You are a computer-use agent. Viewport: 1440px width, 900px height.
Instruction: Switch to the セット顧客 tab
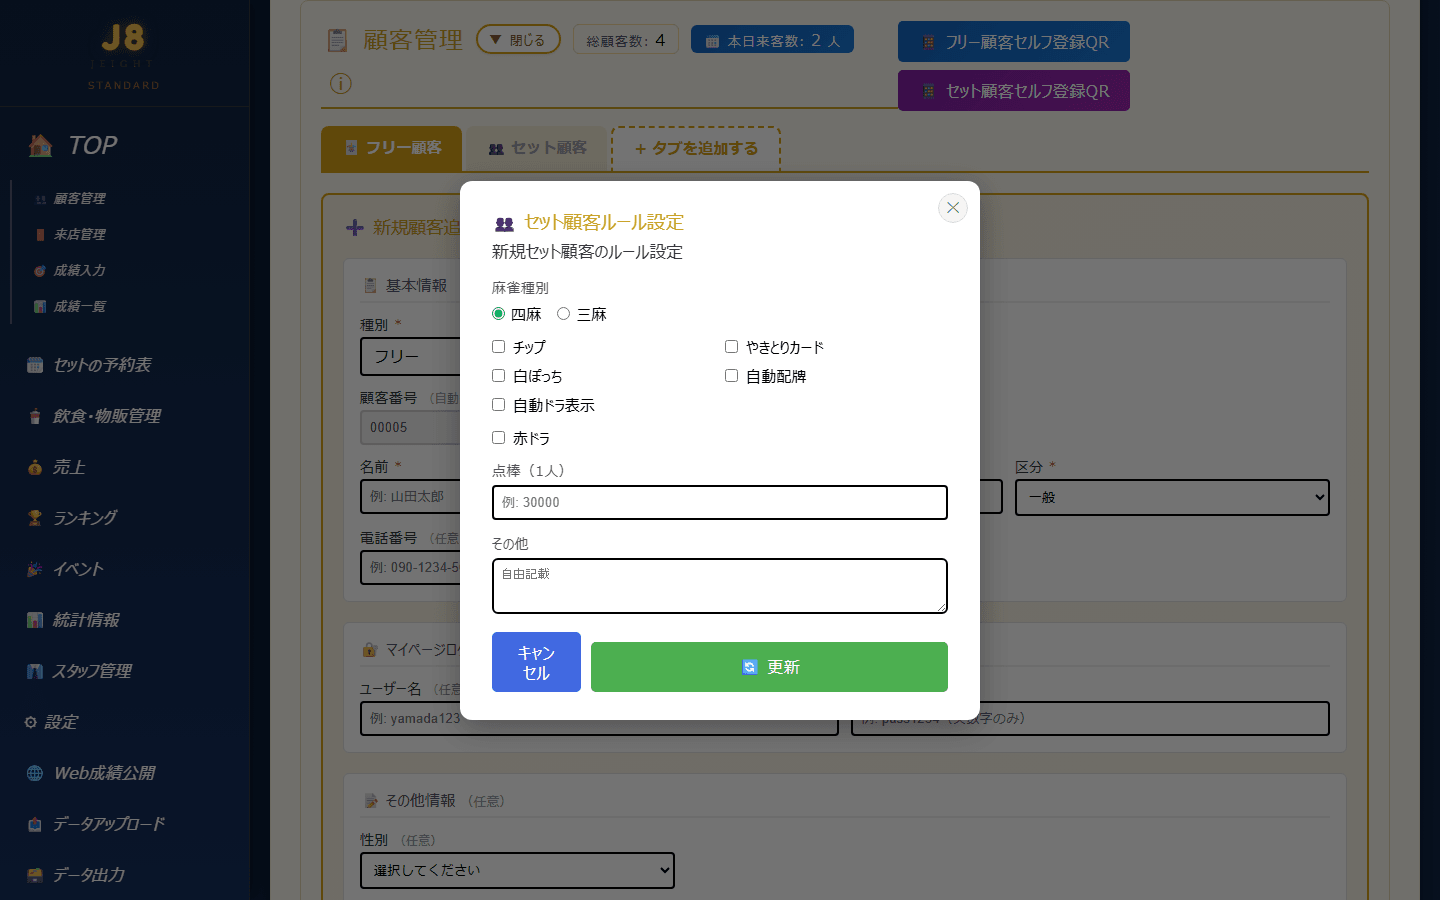tap(537, 148)
